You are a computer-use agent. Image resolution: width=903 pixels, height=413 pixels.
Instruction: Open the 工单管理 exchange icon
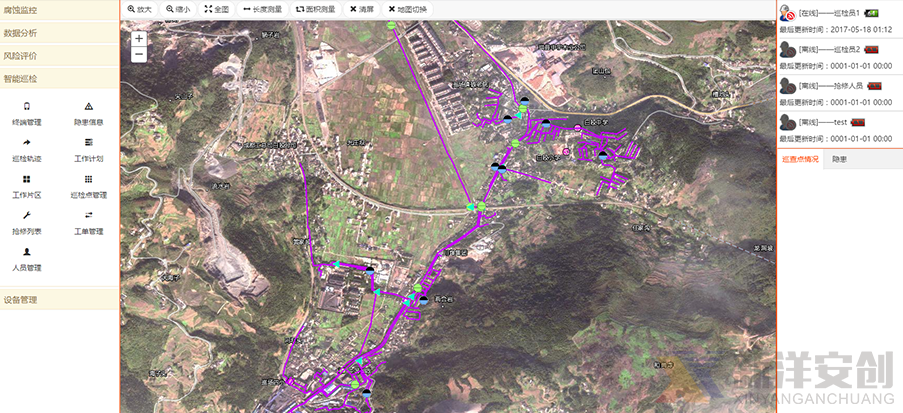pos(88,216)
